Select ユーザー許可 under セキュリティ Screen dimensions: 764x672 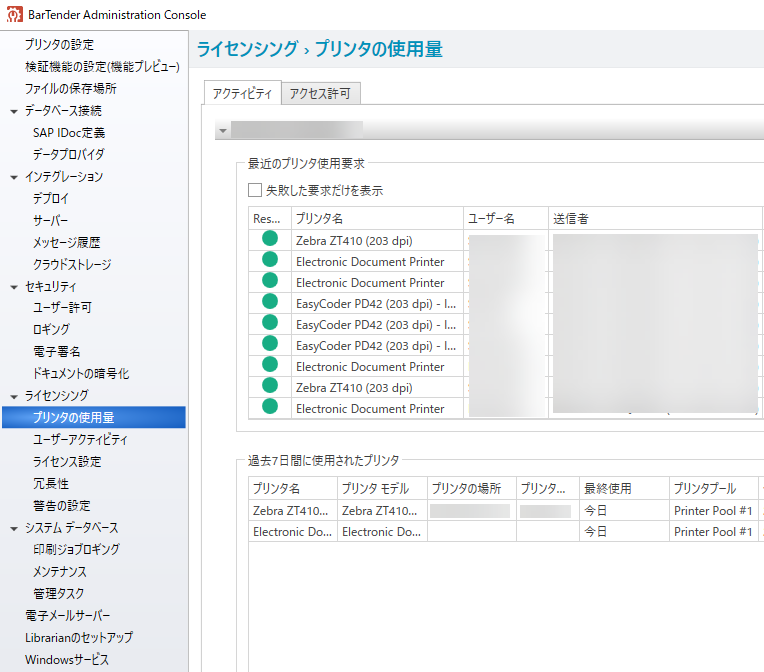point(62,307)
